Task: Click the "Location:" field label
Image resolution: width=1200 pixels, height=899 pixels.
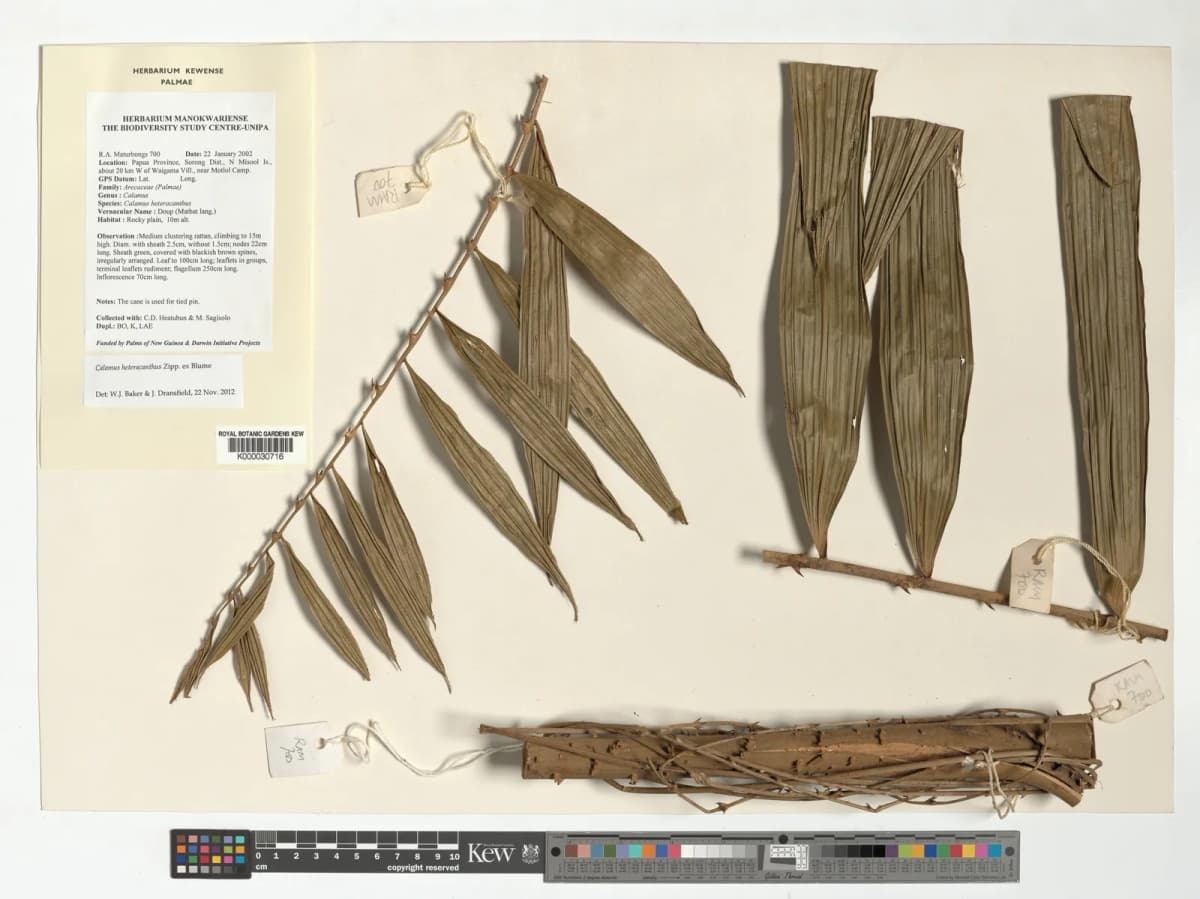Action: tap(114, 162)
